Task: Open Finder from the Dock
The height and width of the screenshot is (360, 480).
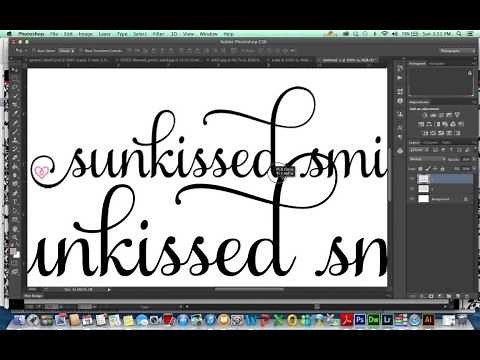Action: point(20,320)
